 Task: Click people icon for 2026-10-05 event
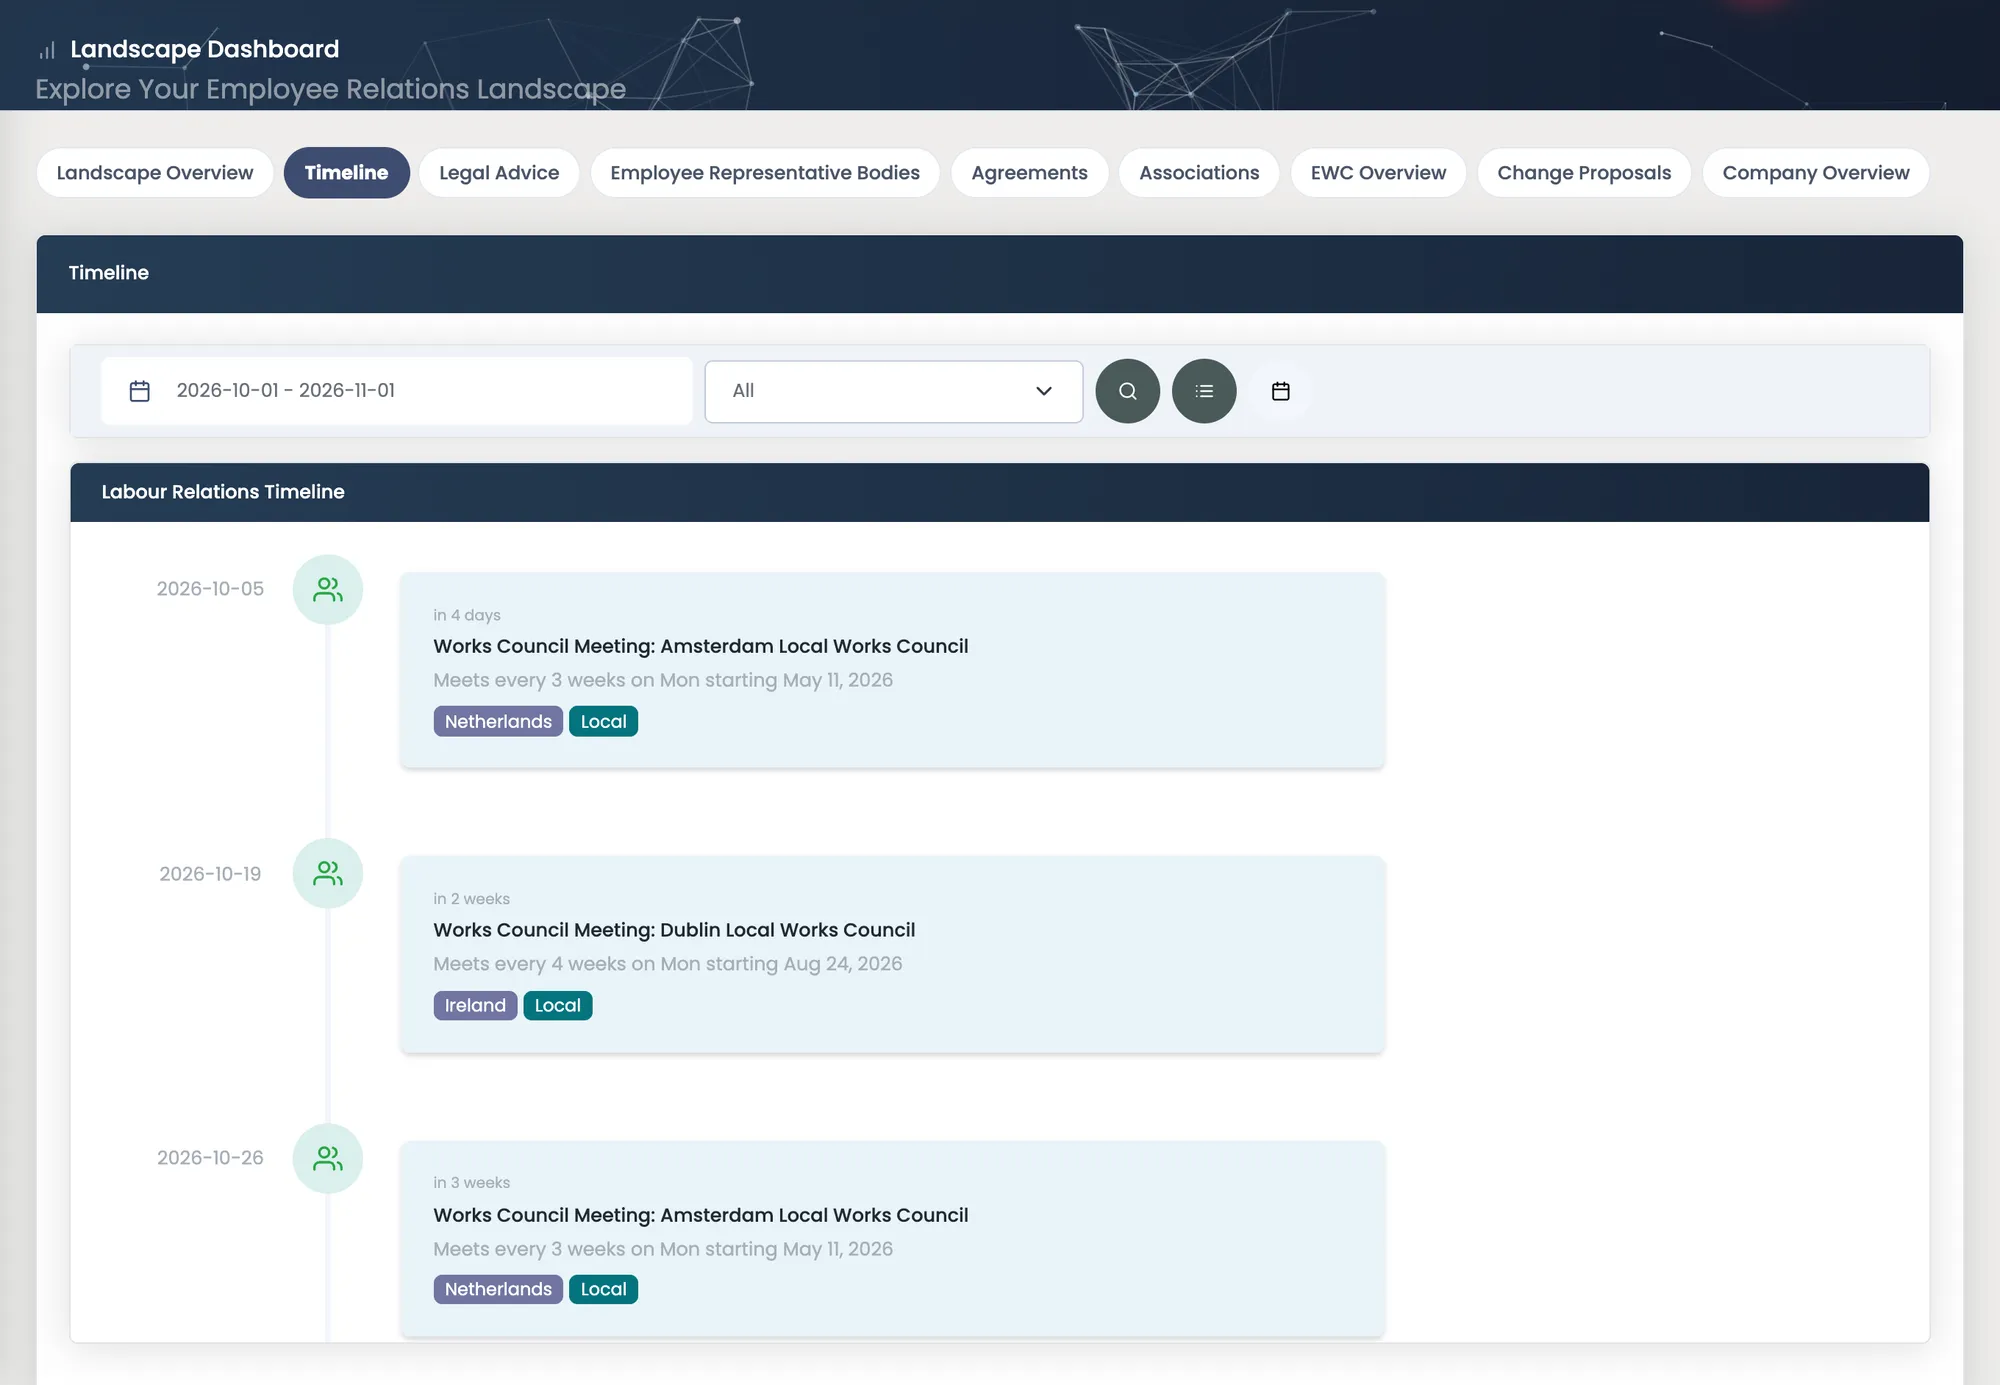click(x=328, y=589)
